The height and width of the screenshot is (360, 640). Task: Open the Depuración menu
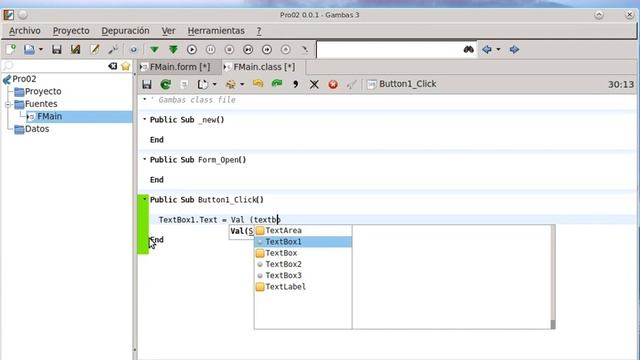point(125,31)
